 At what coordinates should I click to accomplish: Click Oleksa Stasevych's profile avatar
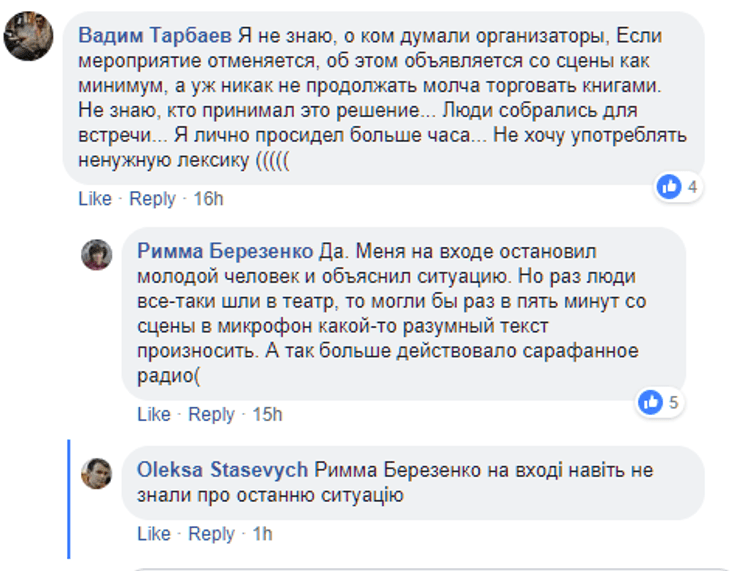point(96,473)
